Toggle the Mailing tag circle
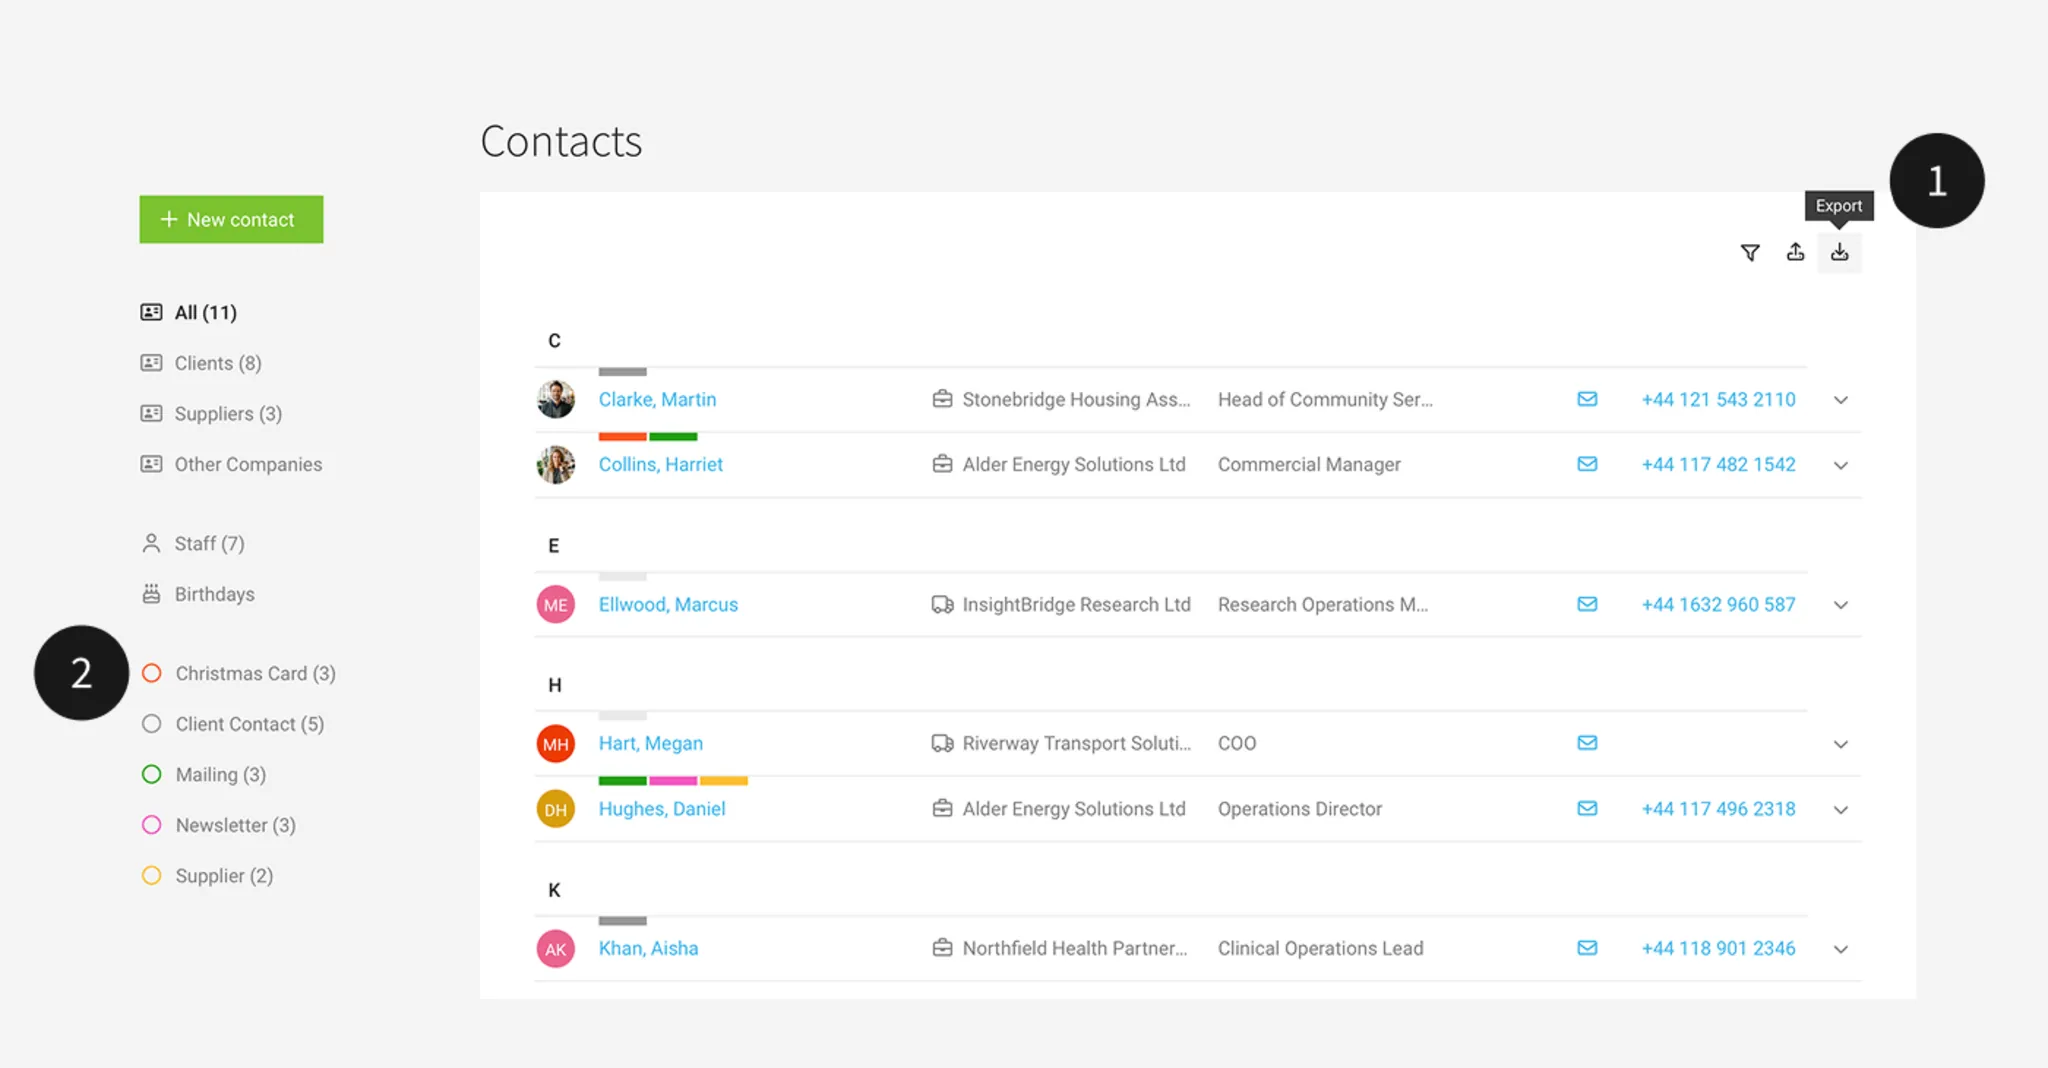2048x1068 pixels. 152,774
